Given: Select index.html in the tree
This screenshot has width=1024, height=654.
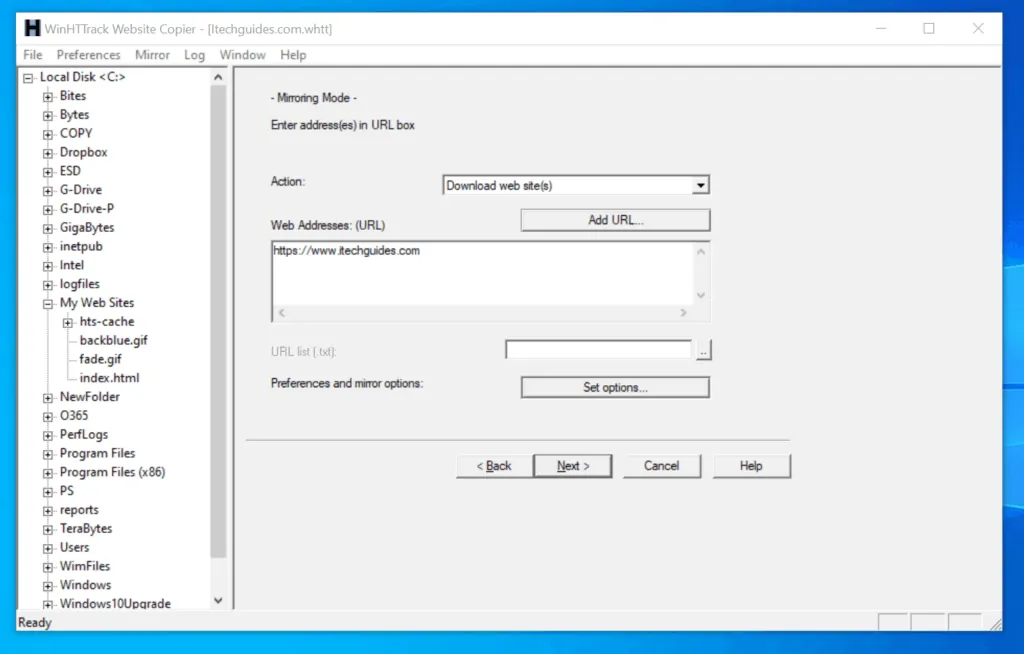Looking at the screenshot, I should click(109, 378).
